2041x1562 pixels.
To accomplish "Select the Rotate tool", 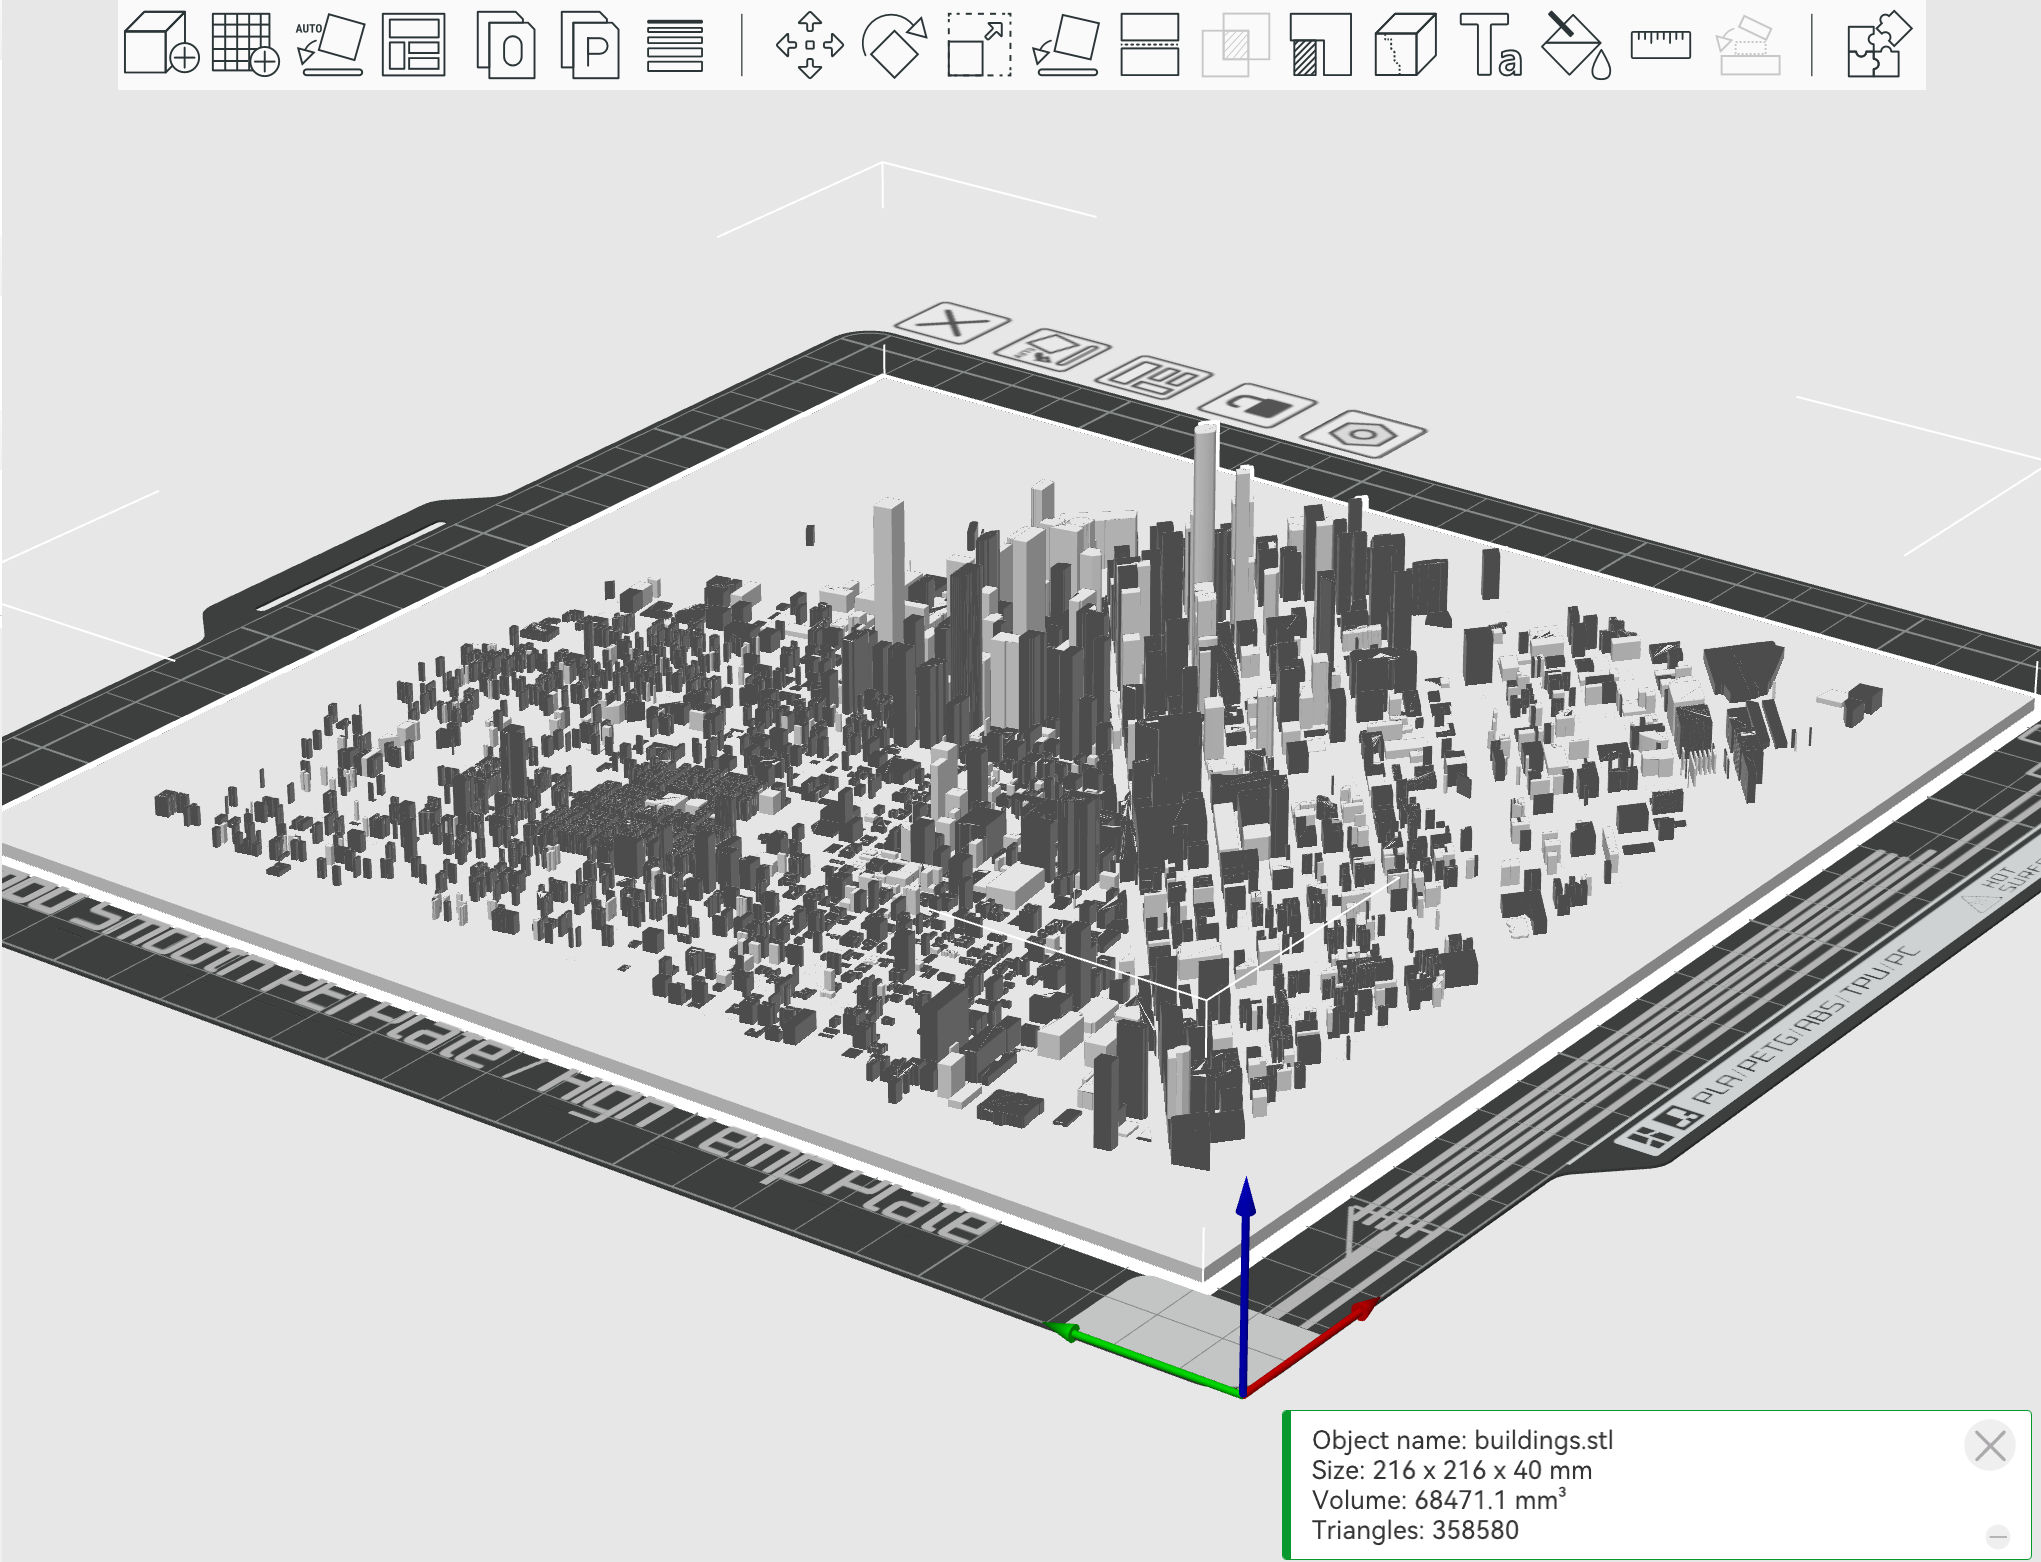I will pyautogui.click(x=894, y=45).
